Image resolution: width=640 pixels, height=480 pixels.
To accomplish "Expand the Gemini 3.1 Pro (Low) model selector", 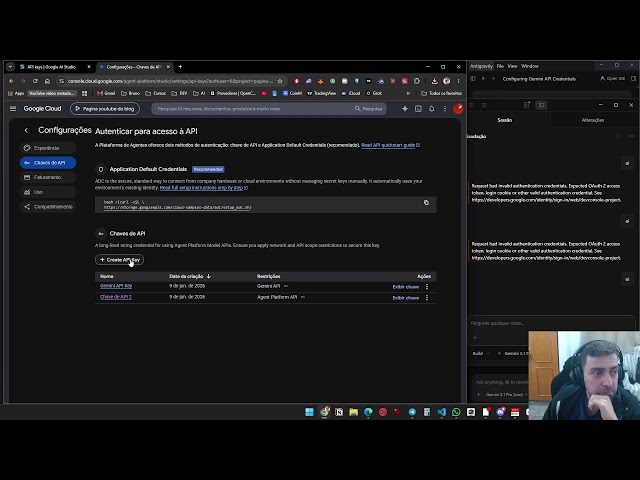I will pyautogui.click(x=503, y=395).
